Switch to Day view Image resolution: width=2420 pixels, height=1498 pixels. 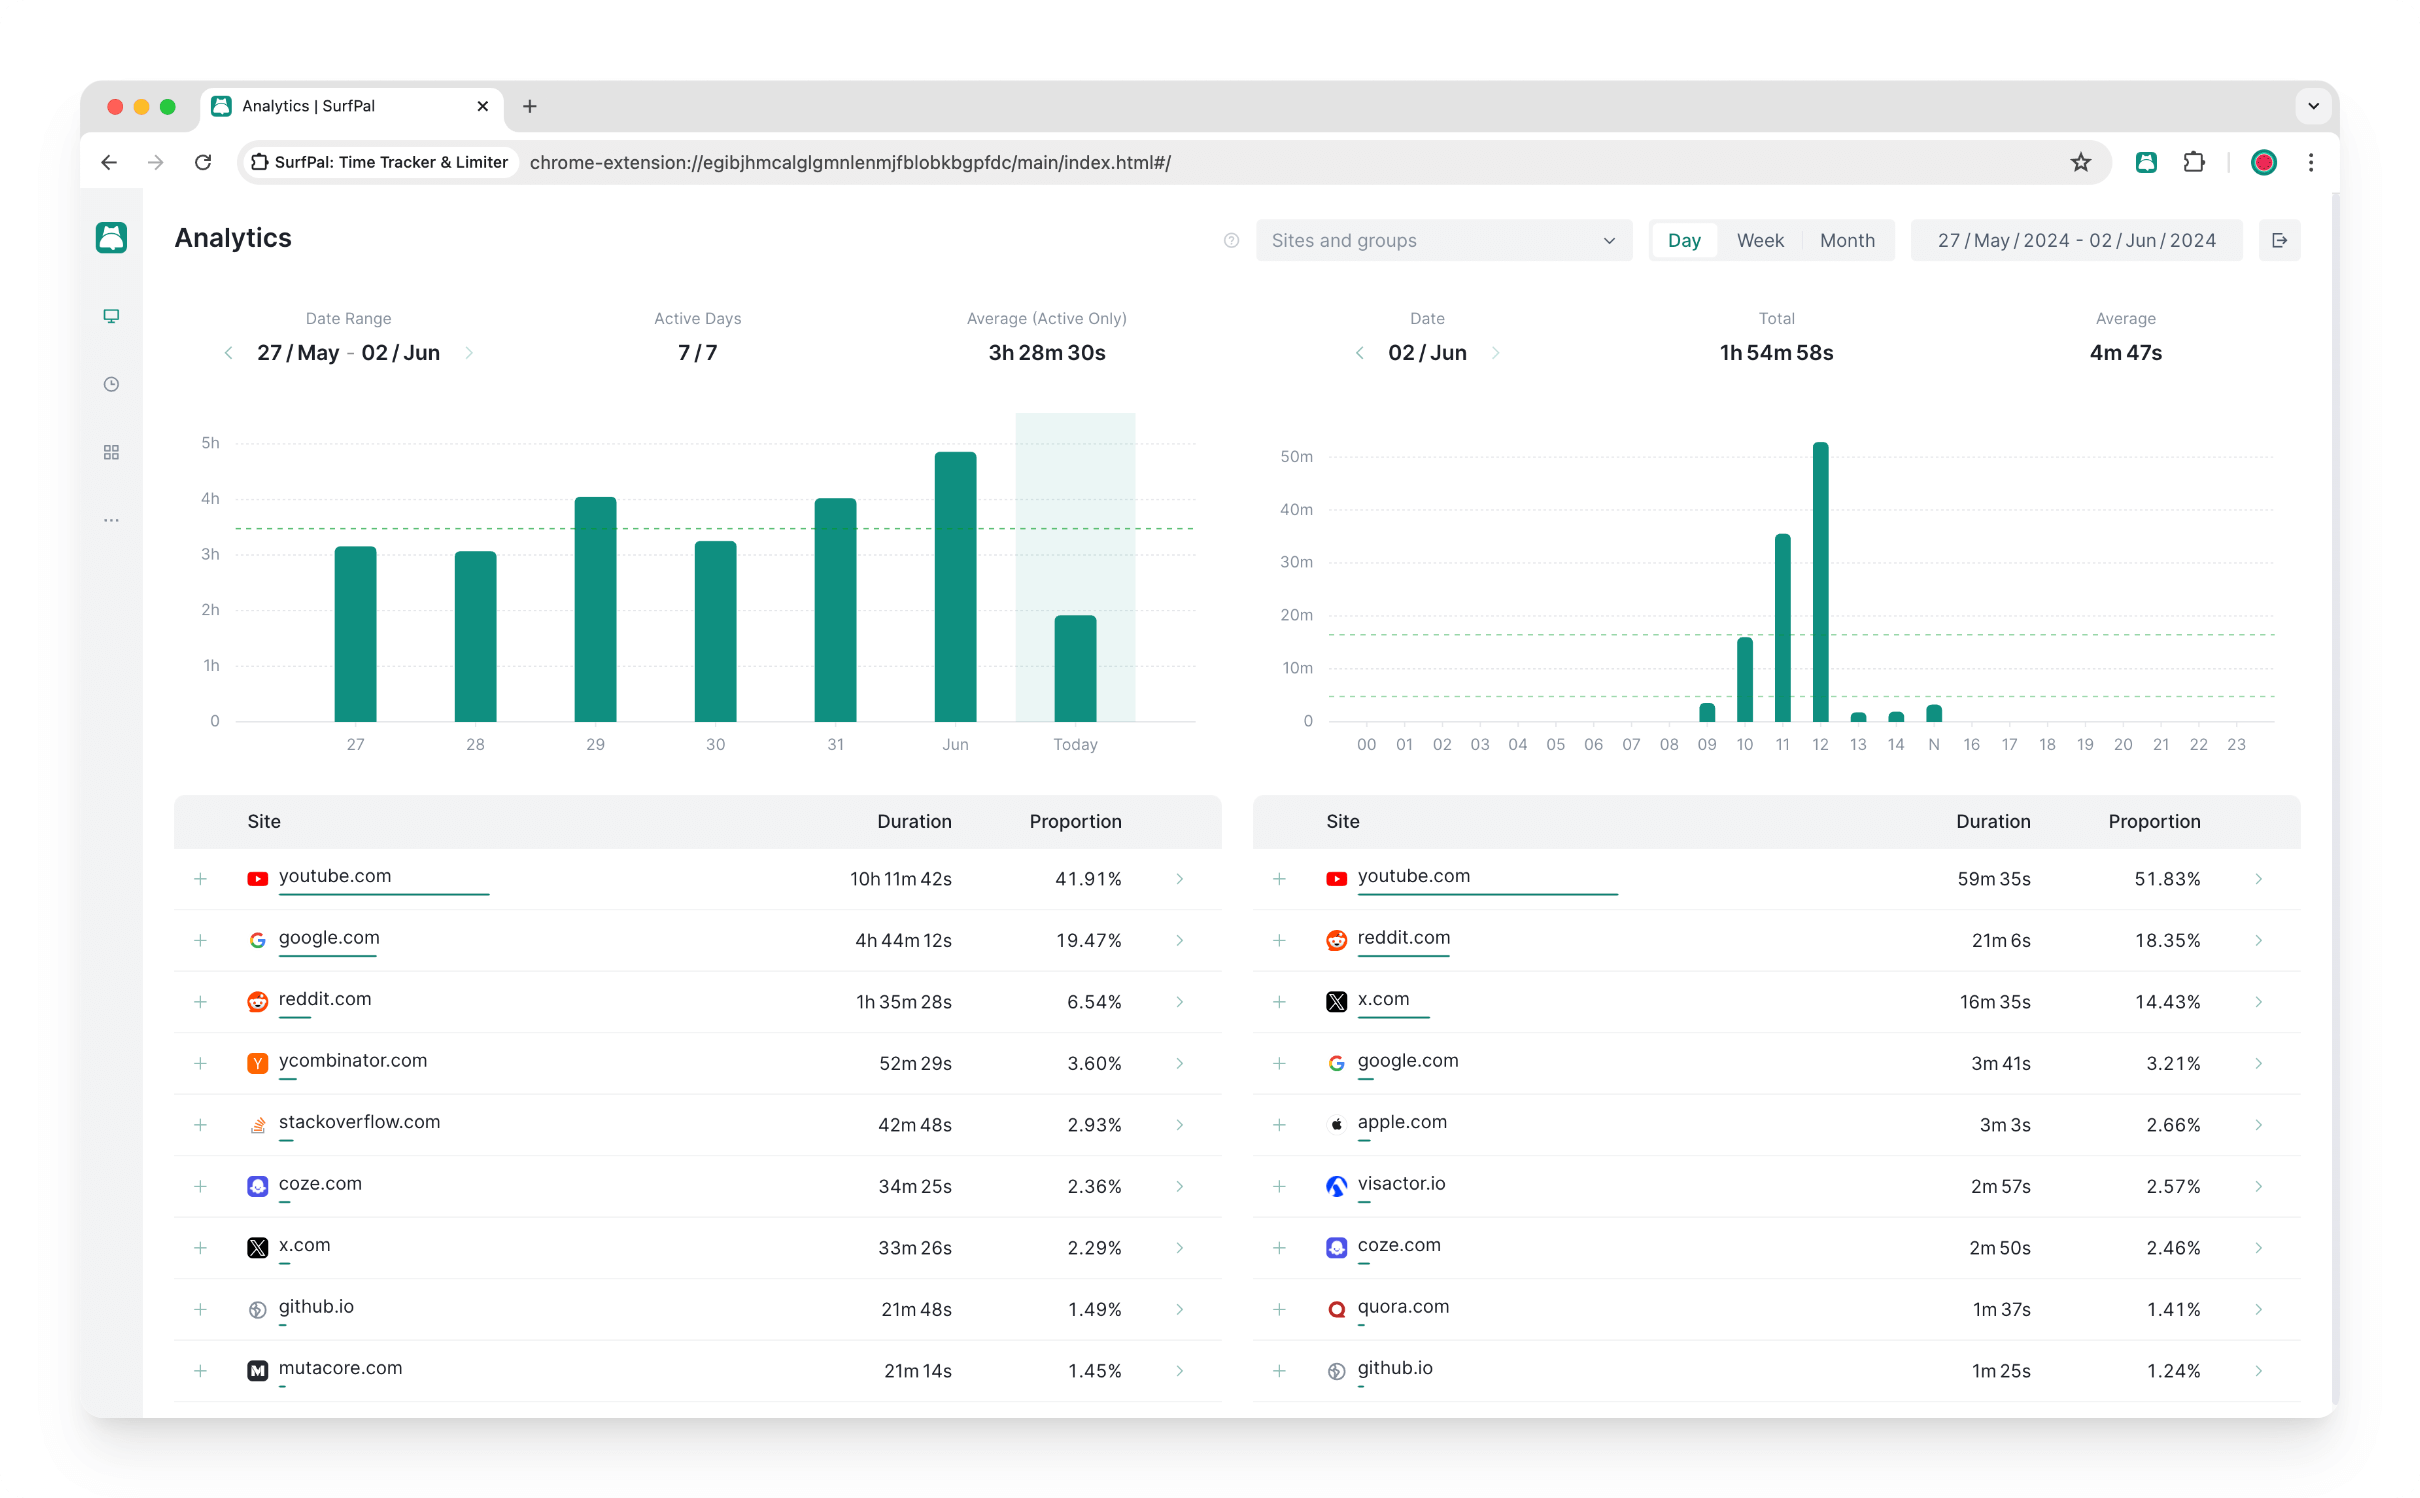(x=1684, y=240)
